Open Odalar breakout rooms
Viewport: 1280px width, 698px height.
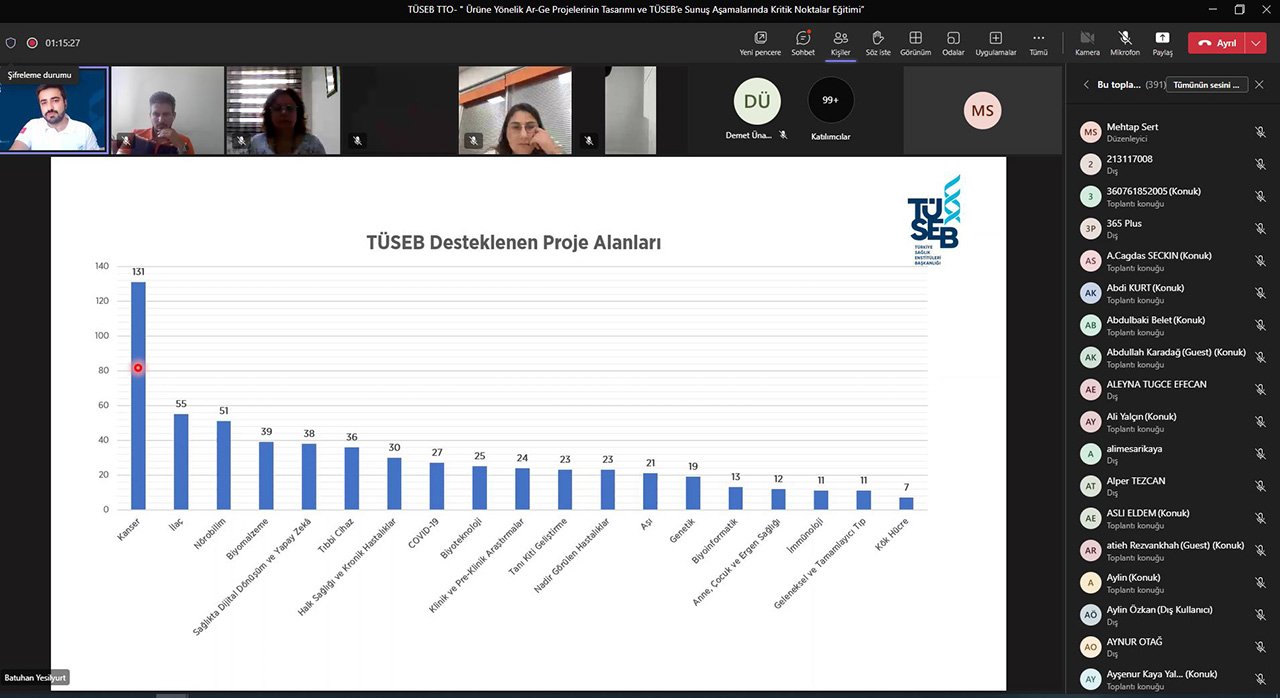click(953, 43)
